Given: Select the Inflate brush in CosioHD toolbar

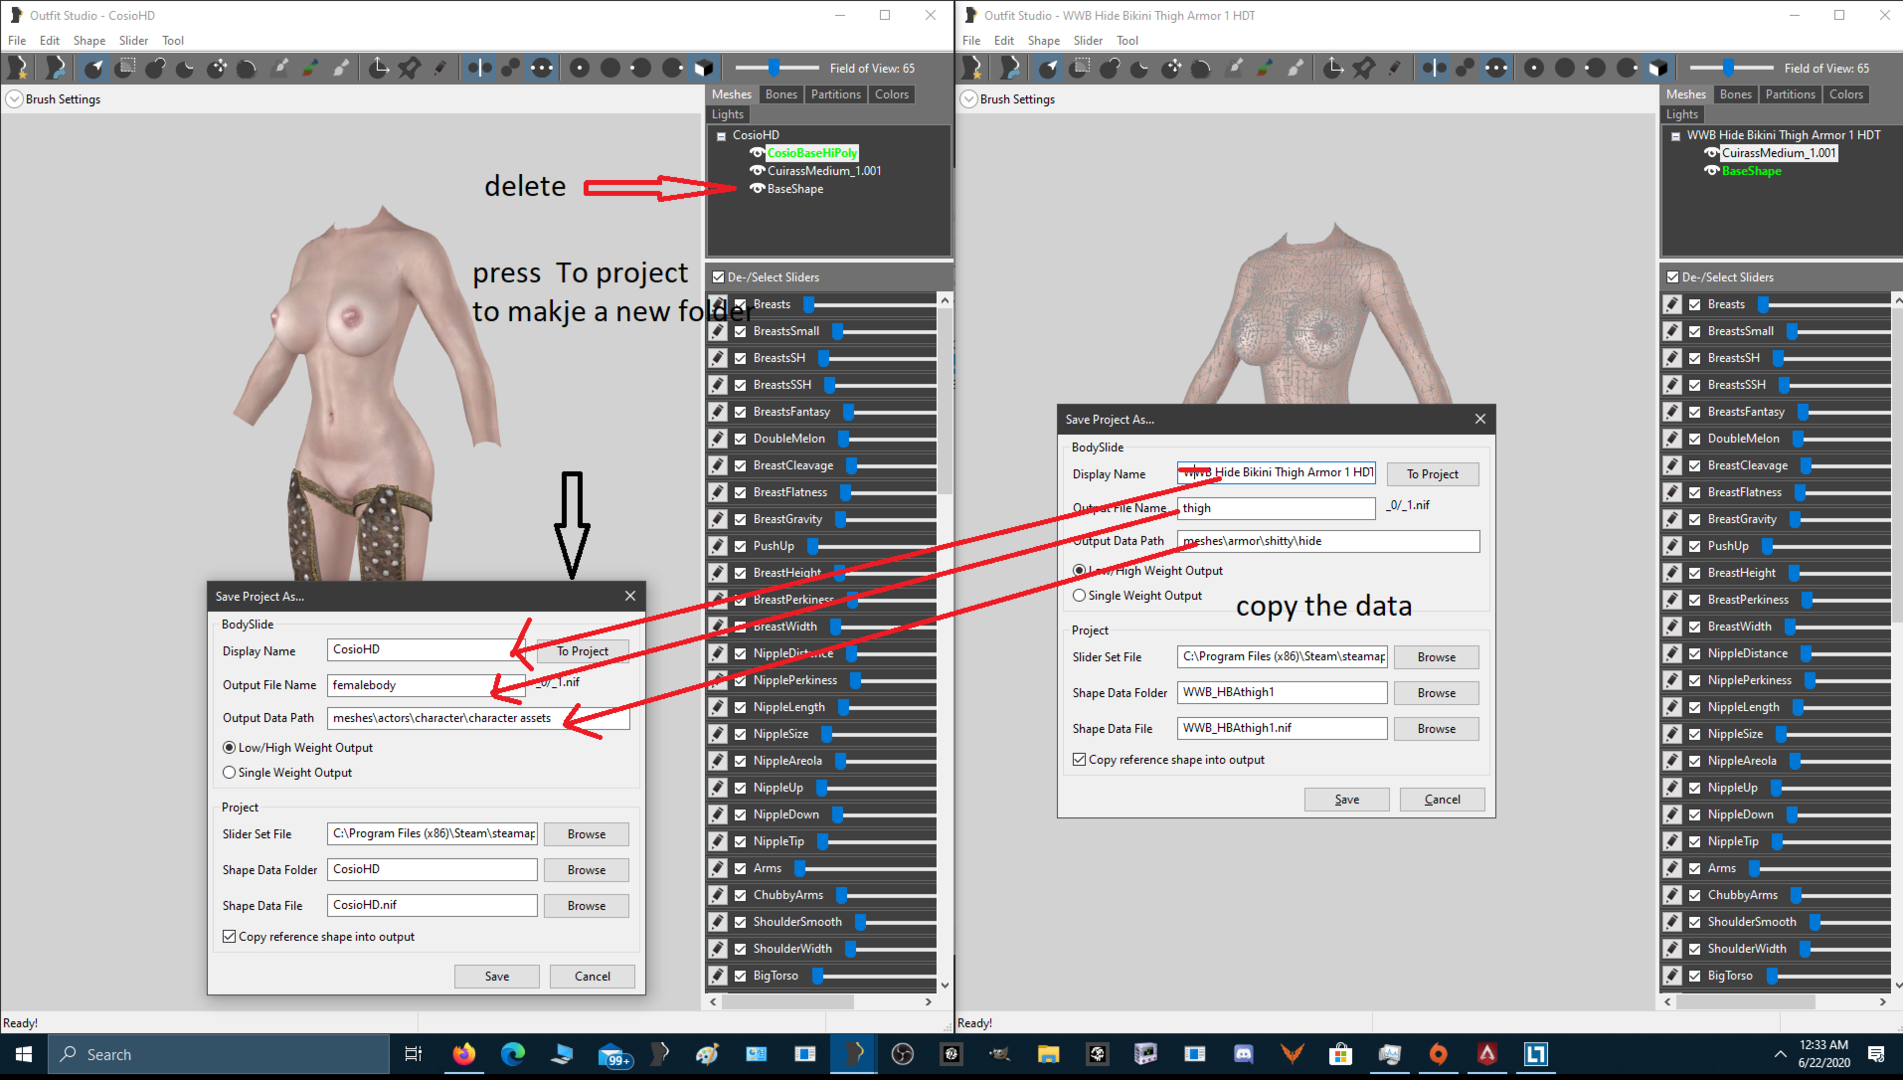Looking at the screenshot, I should coord(155,68).
